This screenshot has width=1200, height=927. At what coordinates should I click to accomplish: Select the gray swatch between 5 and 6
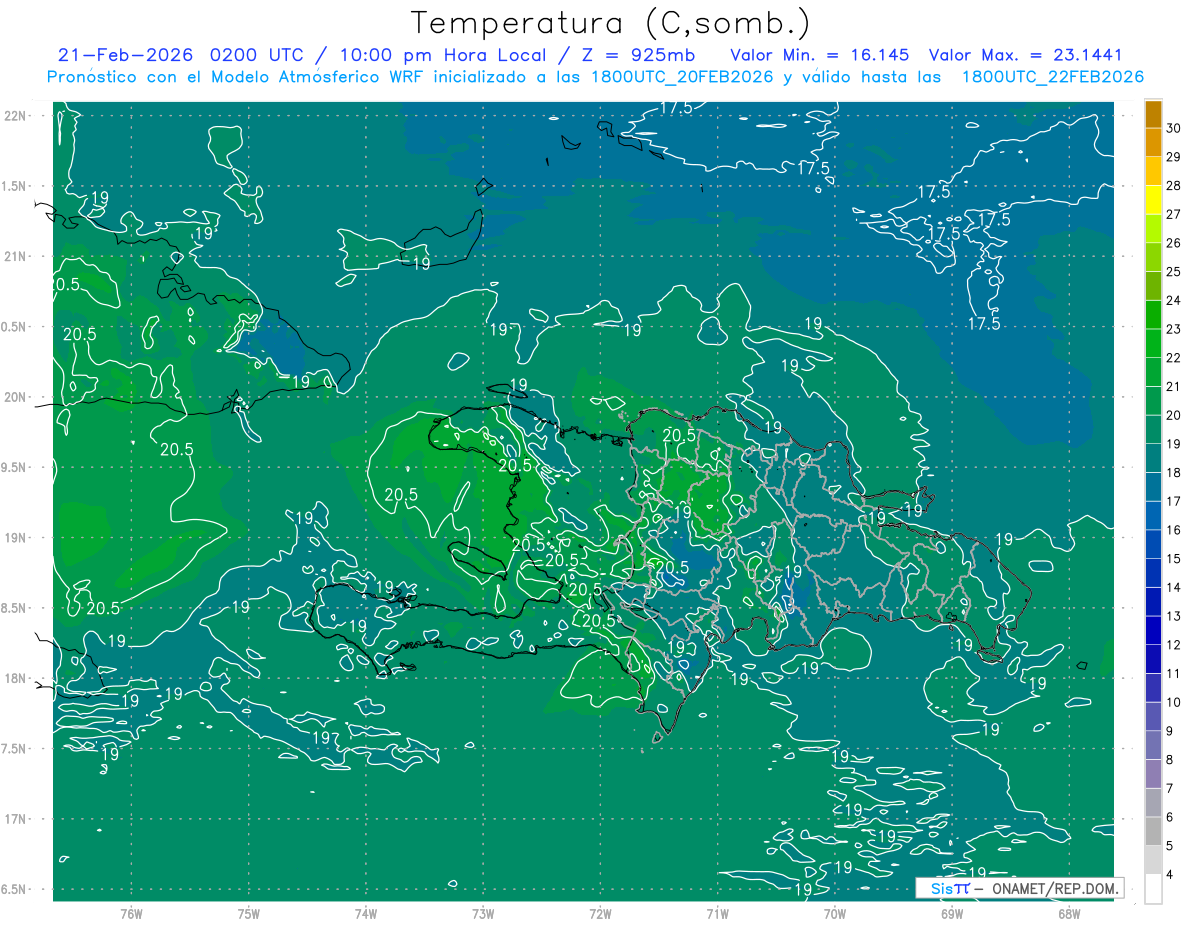(1153, 832)
